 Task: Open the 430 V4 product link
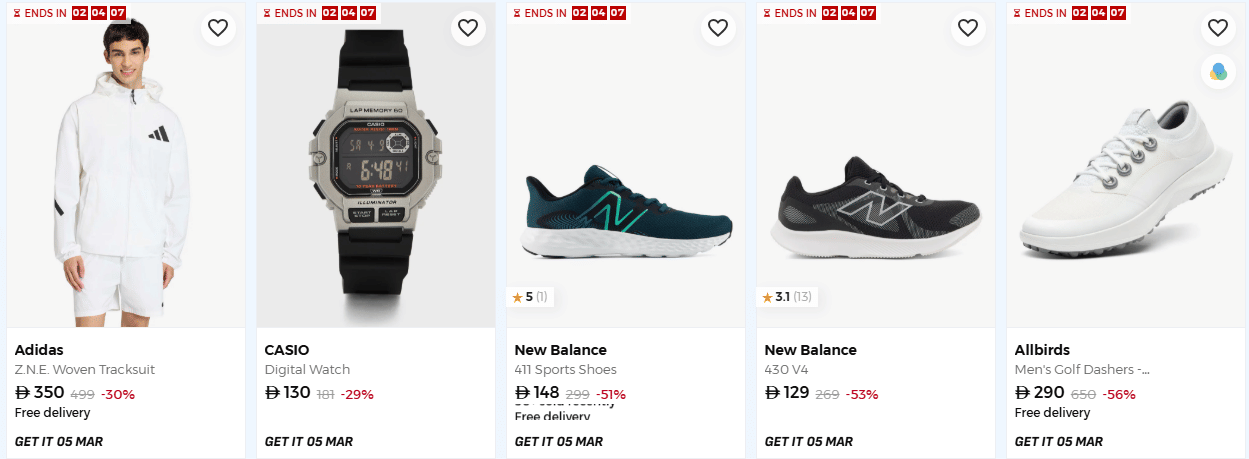click(787, 370)
